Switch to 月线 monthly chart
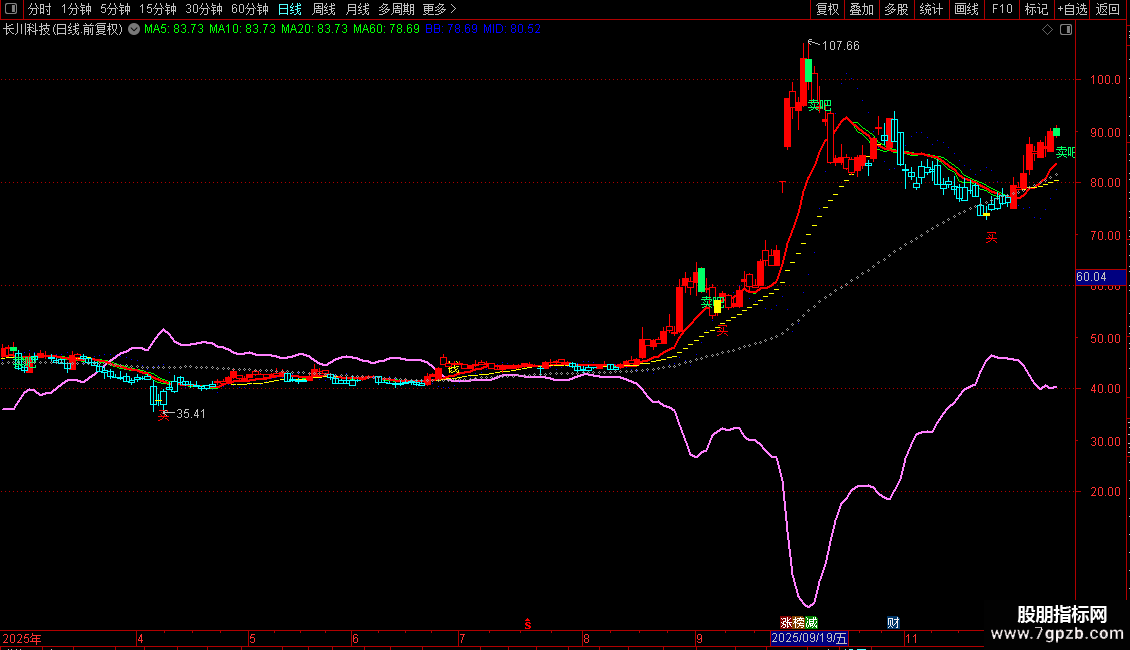Viewport: 1130px width, 650px height. click(x=357, y=9)
